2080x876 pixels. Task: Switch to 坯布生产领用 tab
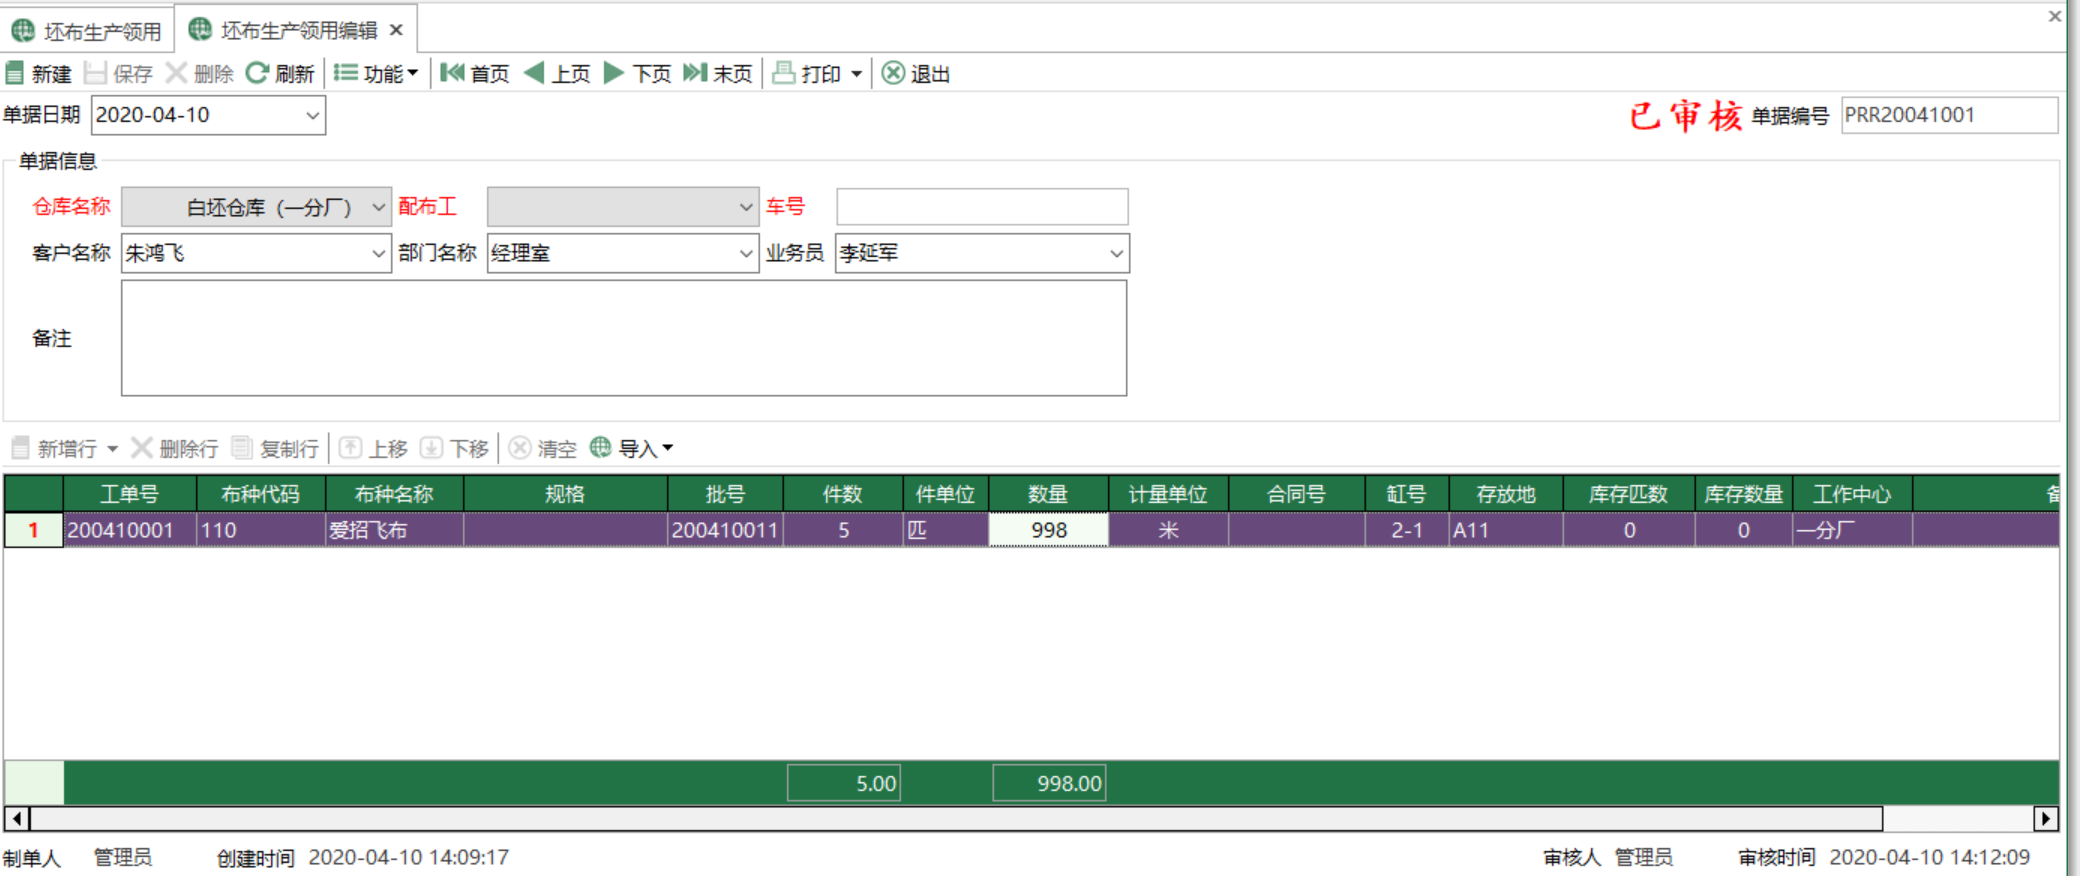pyautogui.click(x=87, y=31)
